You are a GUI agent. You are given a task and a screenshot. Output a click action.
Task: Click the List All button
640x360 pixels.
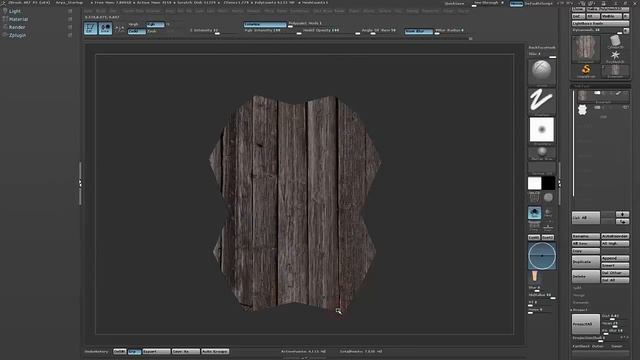point(586,218)
